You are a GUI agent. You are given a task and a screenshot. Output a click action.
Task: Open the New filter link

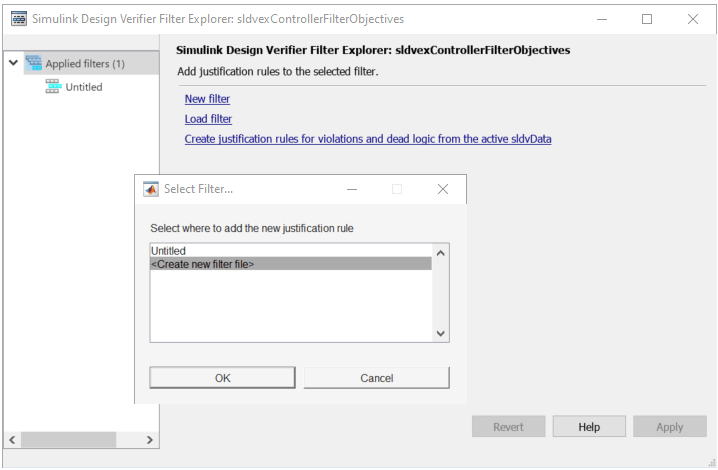[207, 99]
